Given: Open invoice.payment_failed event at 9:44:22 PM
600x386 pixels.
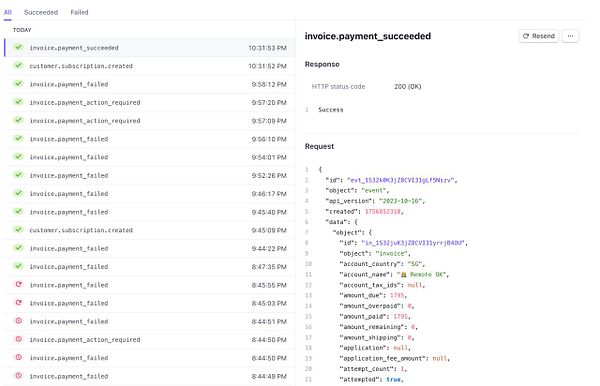Looking at the screenshot, I should click(x=150, y=249).
